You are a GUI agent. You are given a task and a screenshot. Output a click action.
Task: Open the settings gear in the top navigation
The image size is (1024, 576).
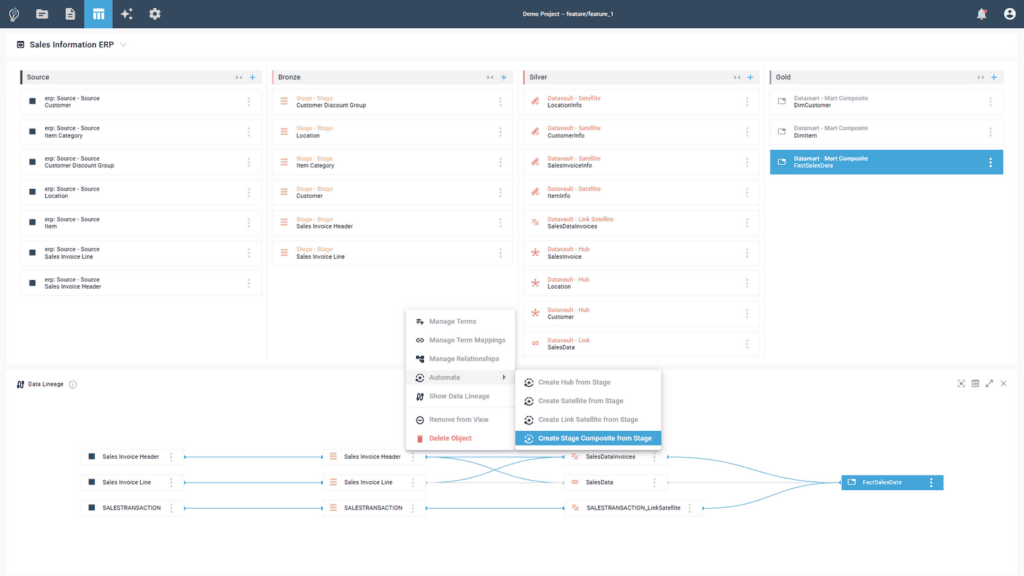153,13
